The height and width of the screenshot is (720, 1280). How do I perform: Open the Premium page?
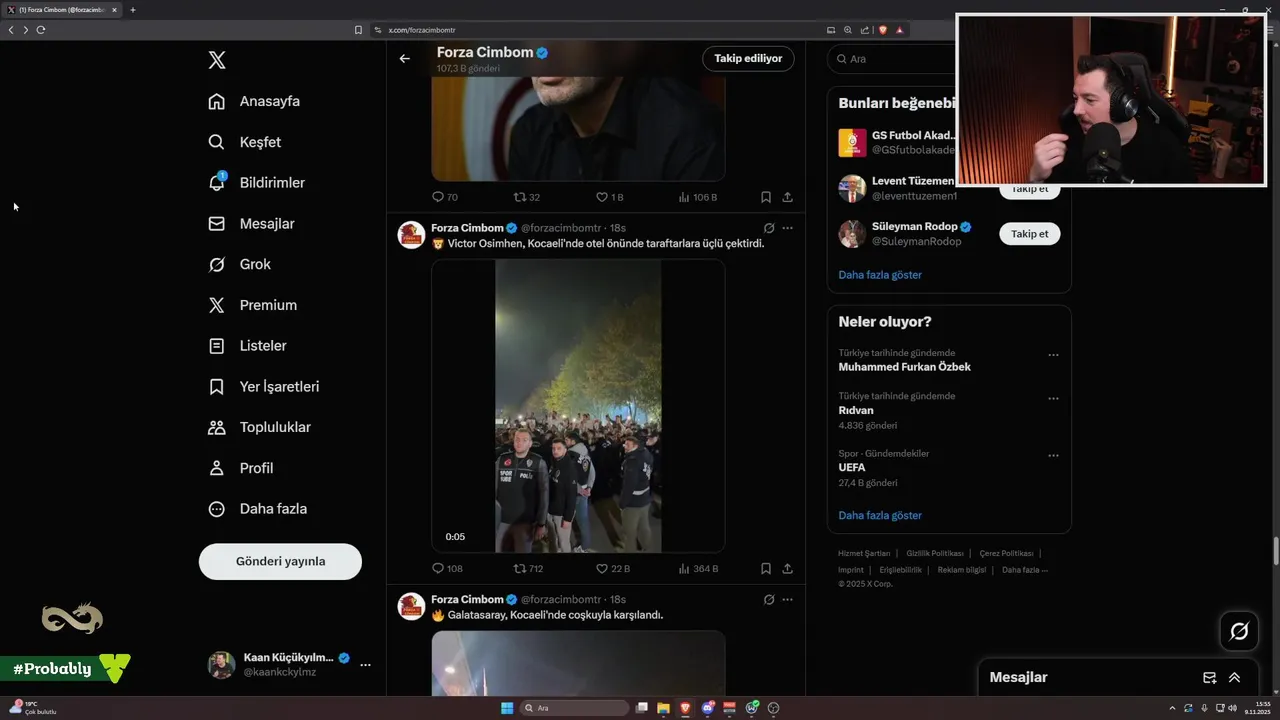(x=252, y=305)
